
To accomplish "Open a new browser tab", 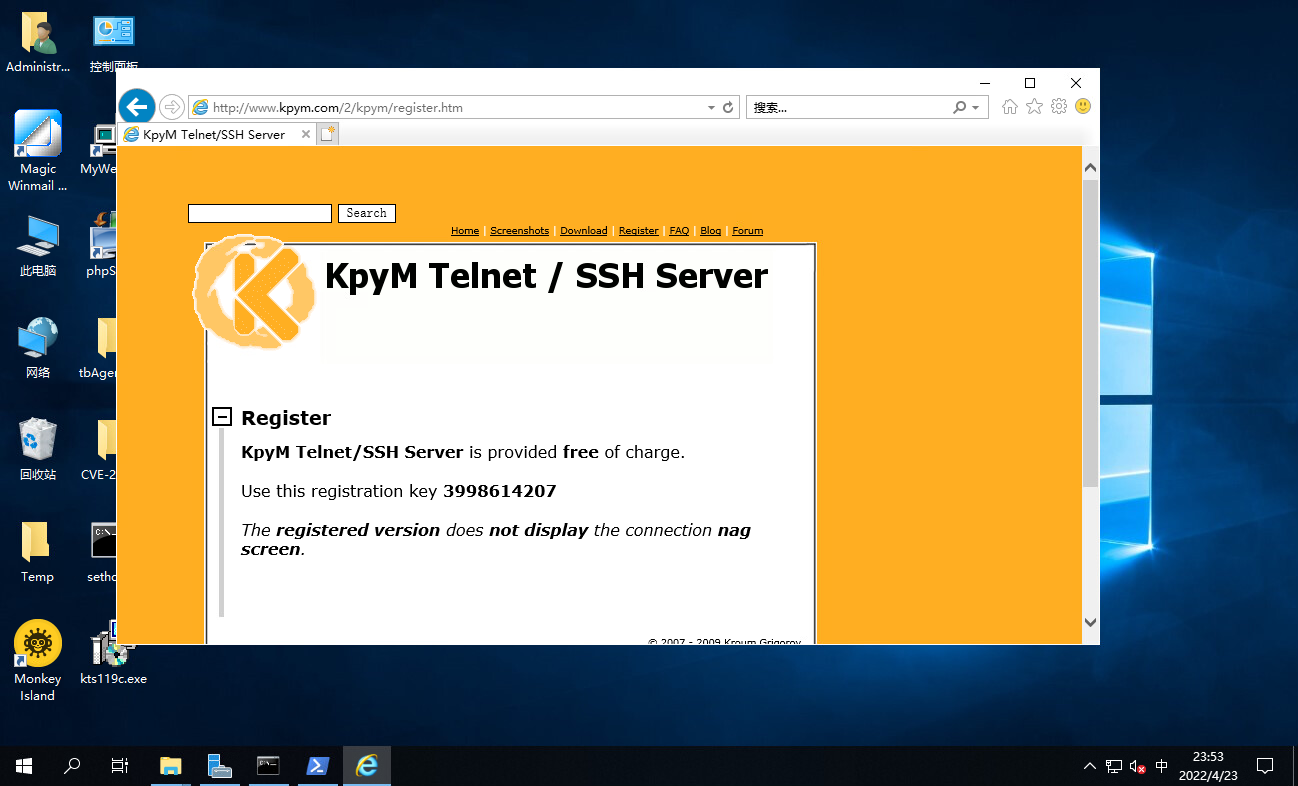I will pos(328,134).
